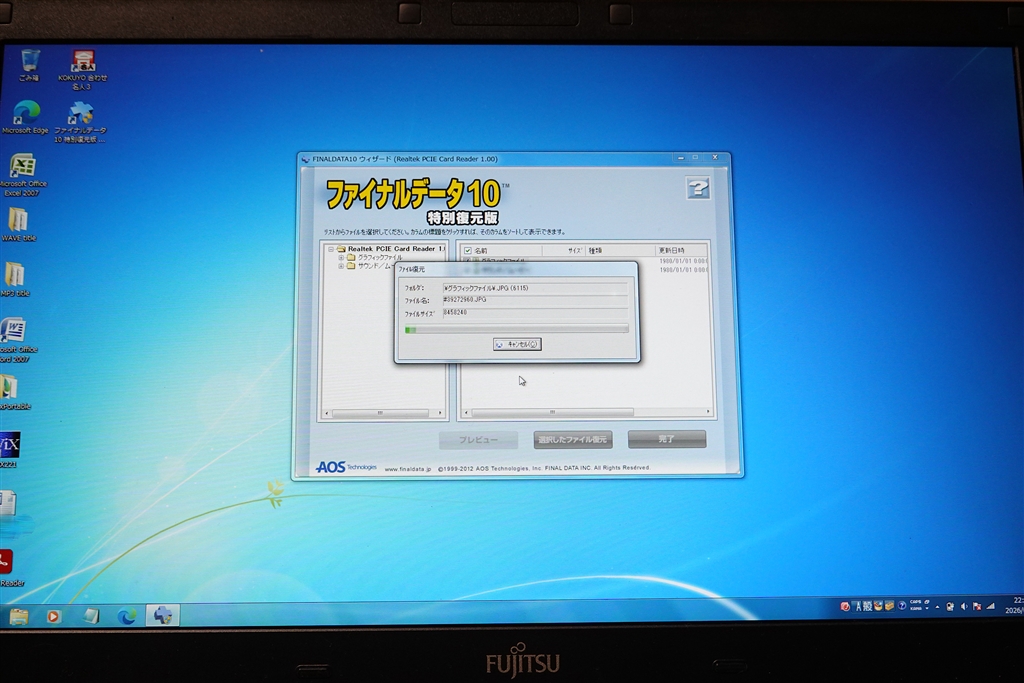The image size is (1024, 683).
Task: Show hidden tray icons arrow
Action: pyautogui.click(x=937, y=607)
